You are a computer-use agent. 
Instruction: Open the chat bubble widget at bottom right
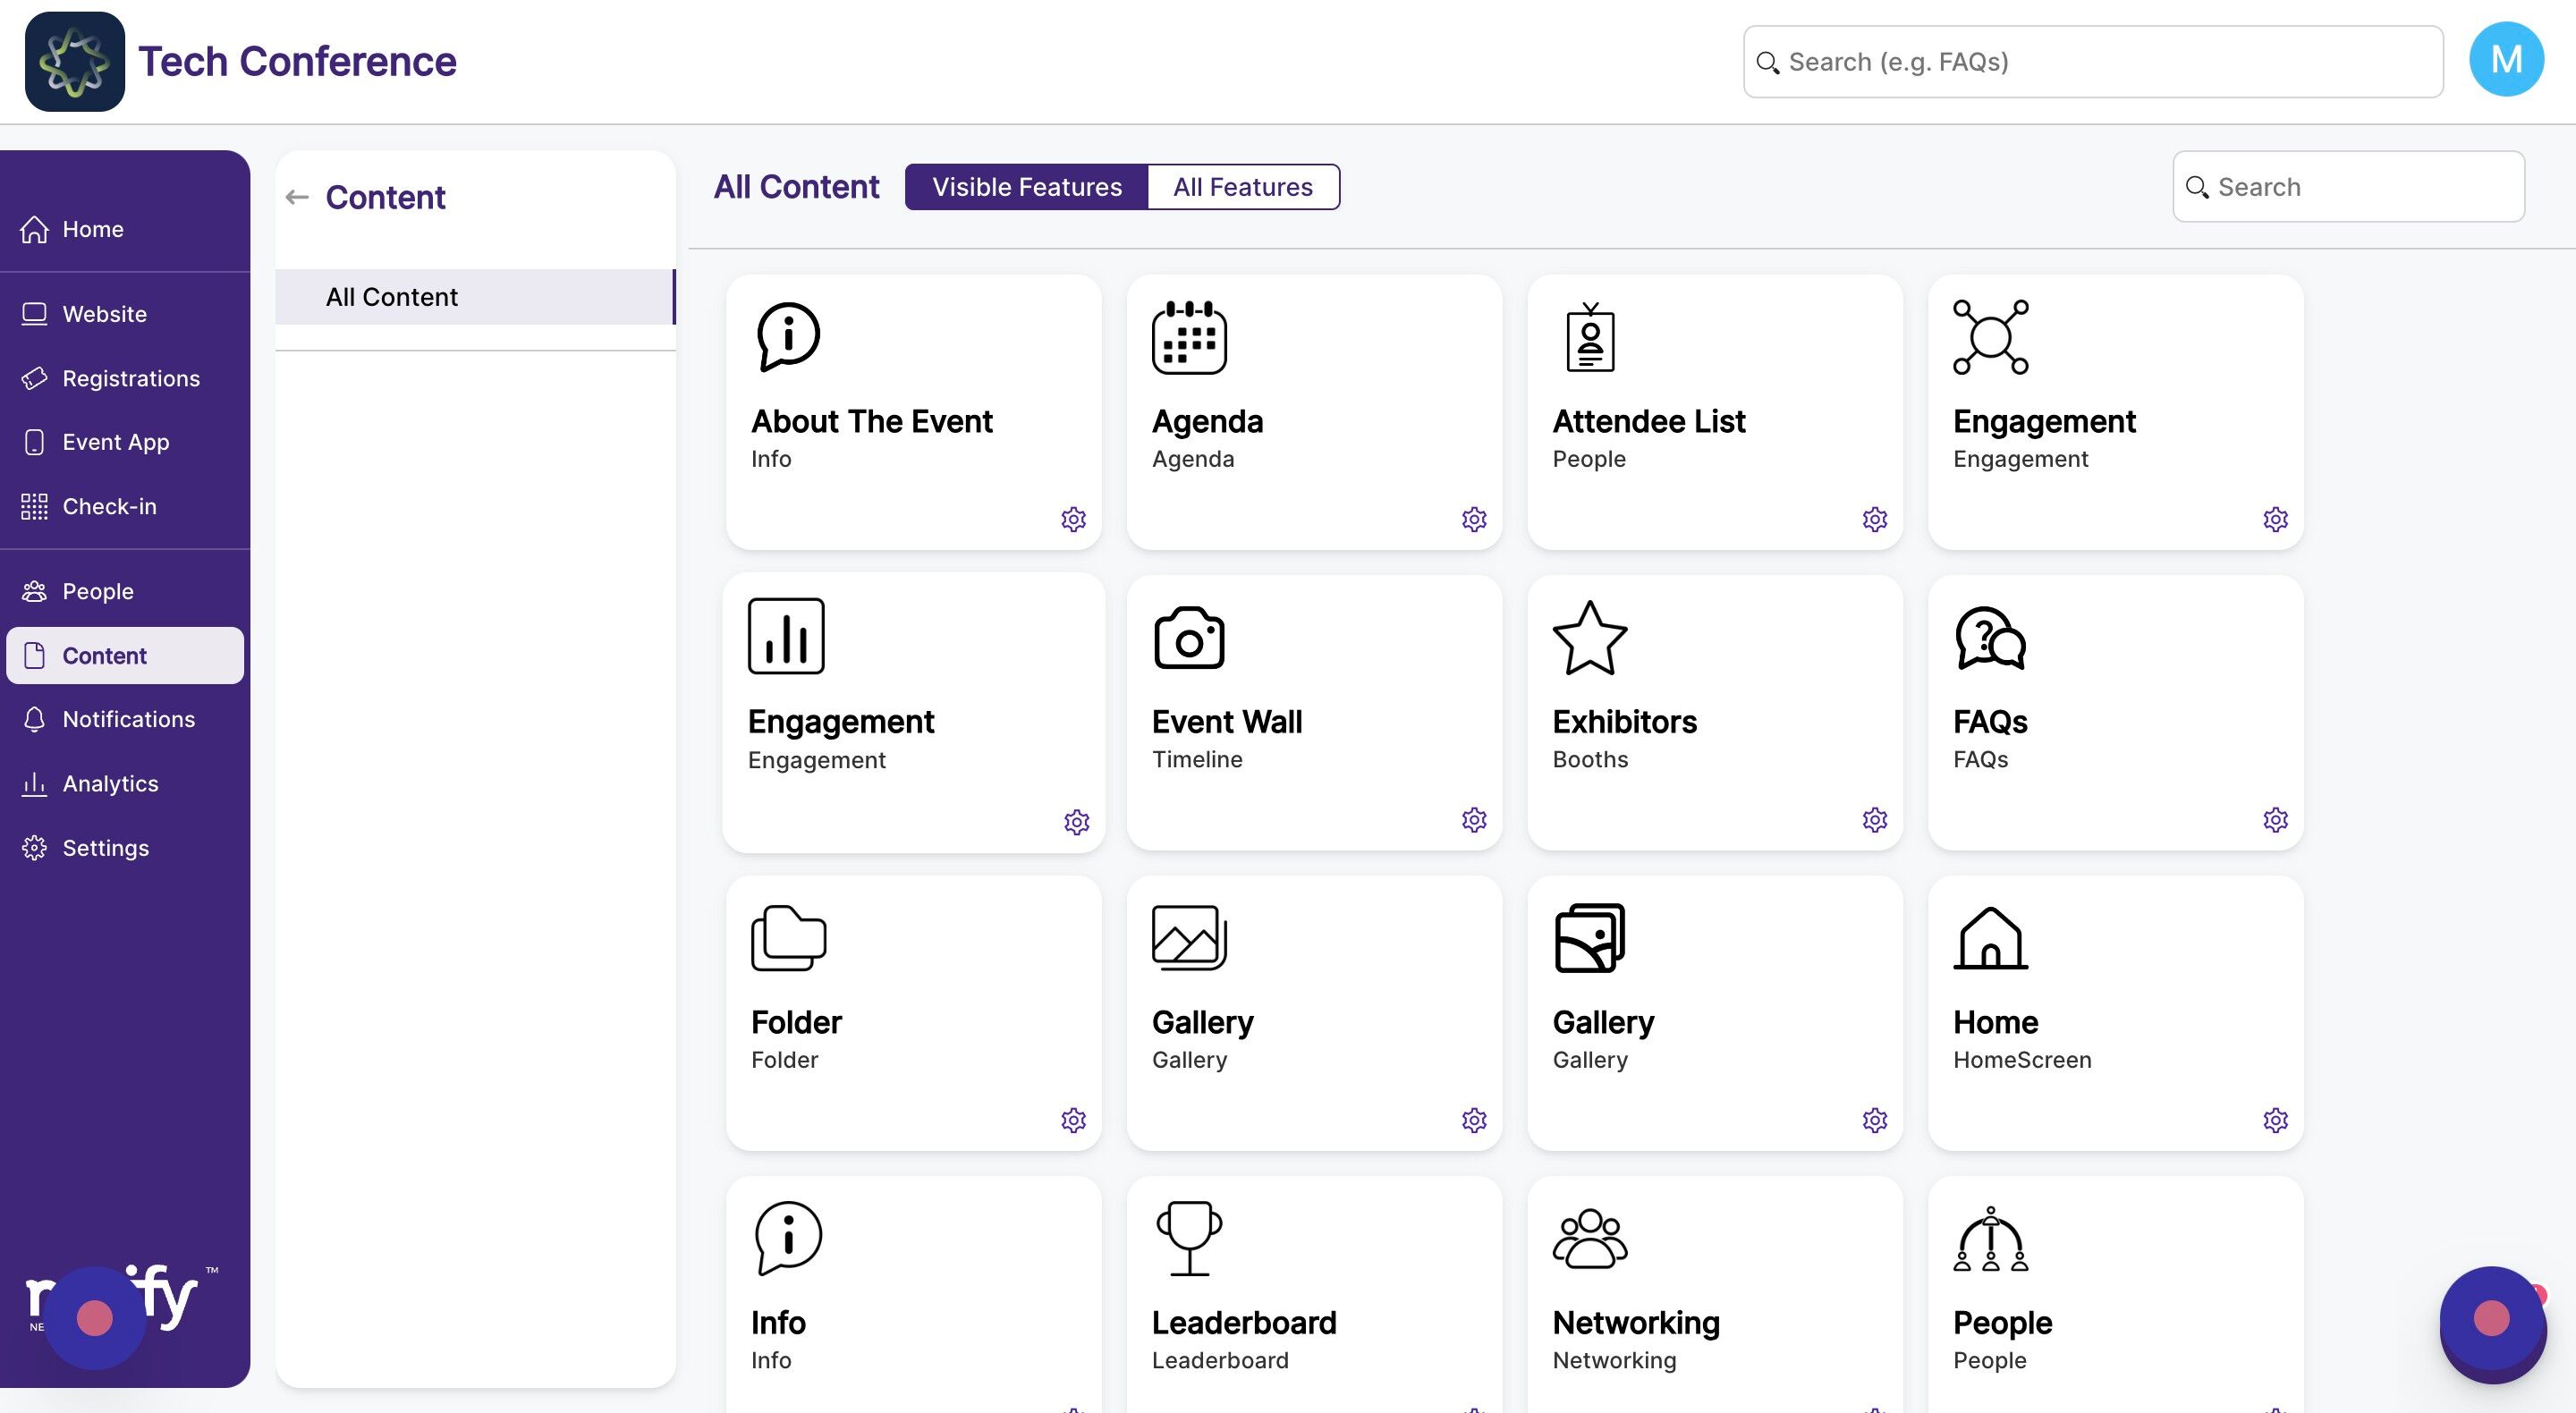(x=2491, y=1320)
